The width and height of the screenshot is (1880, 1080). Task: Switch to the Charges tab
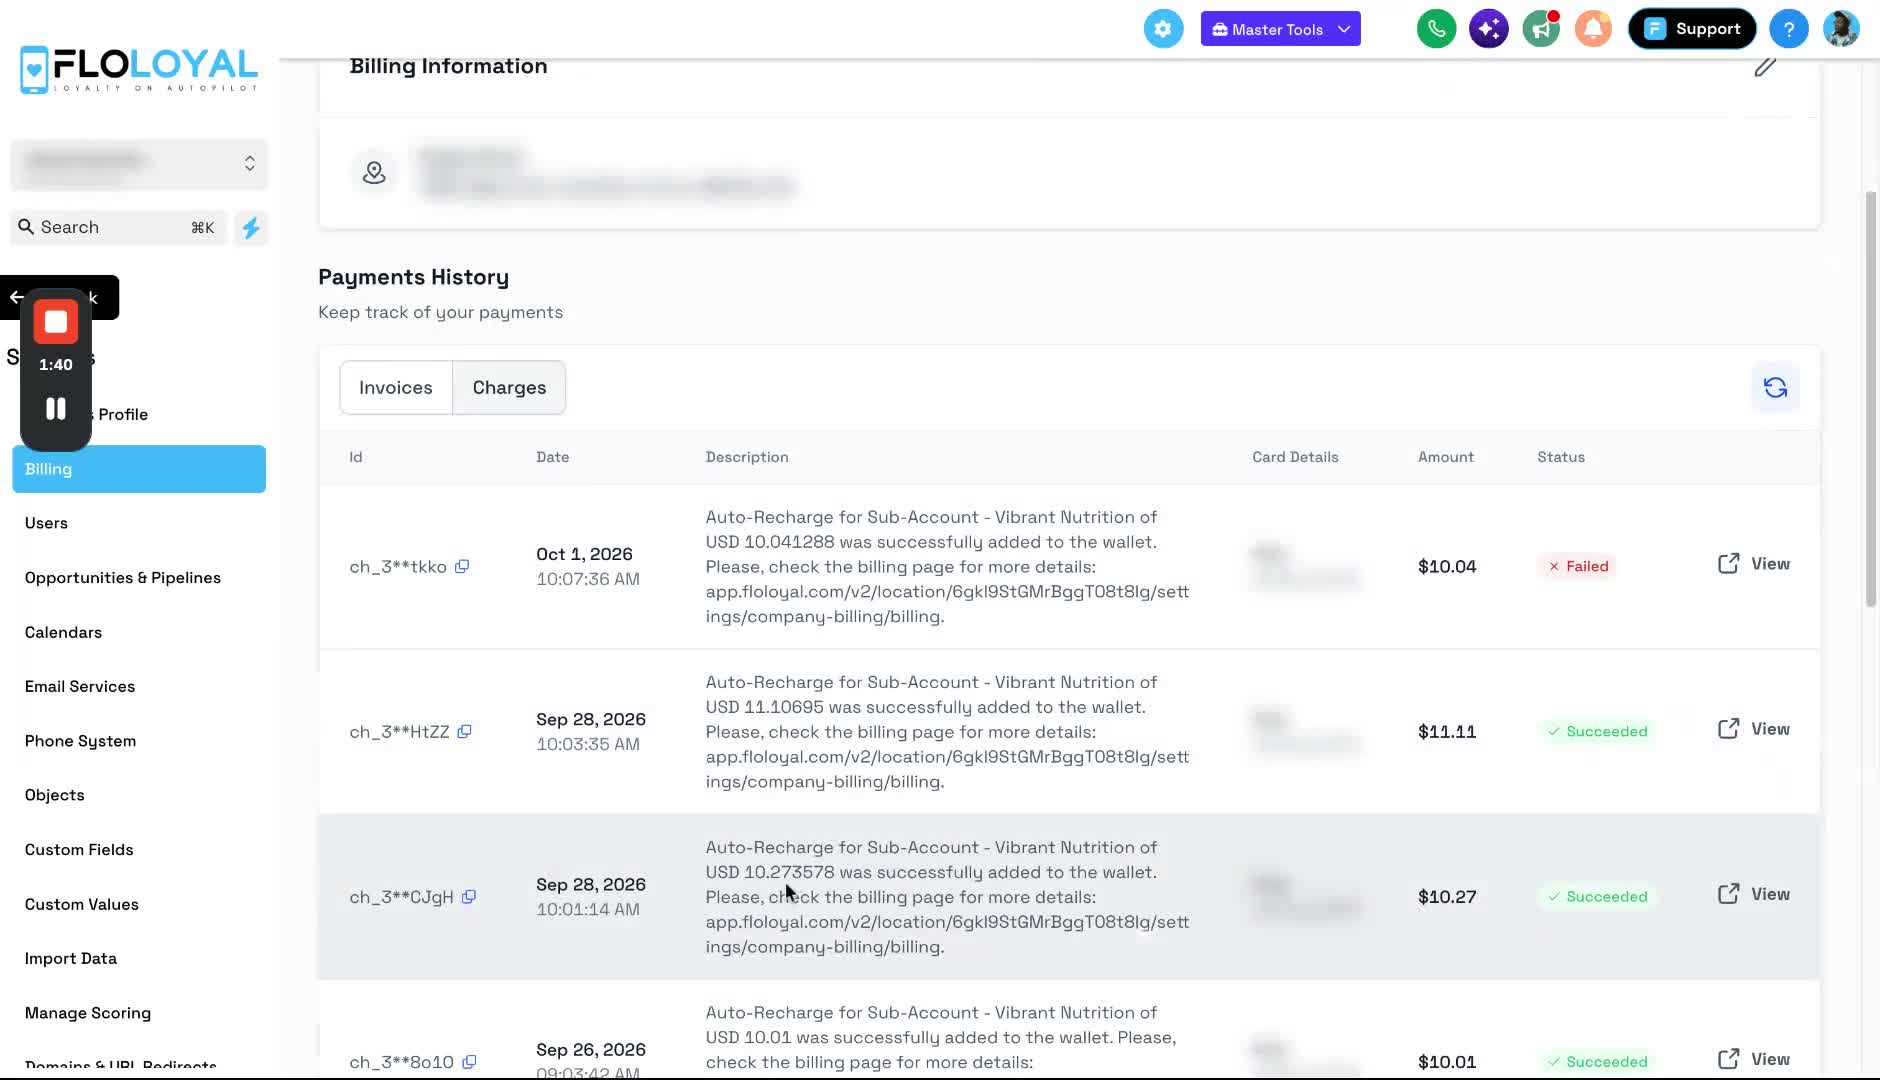(x=509, y=388)
